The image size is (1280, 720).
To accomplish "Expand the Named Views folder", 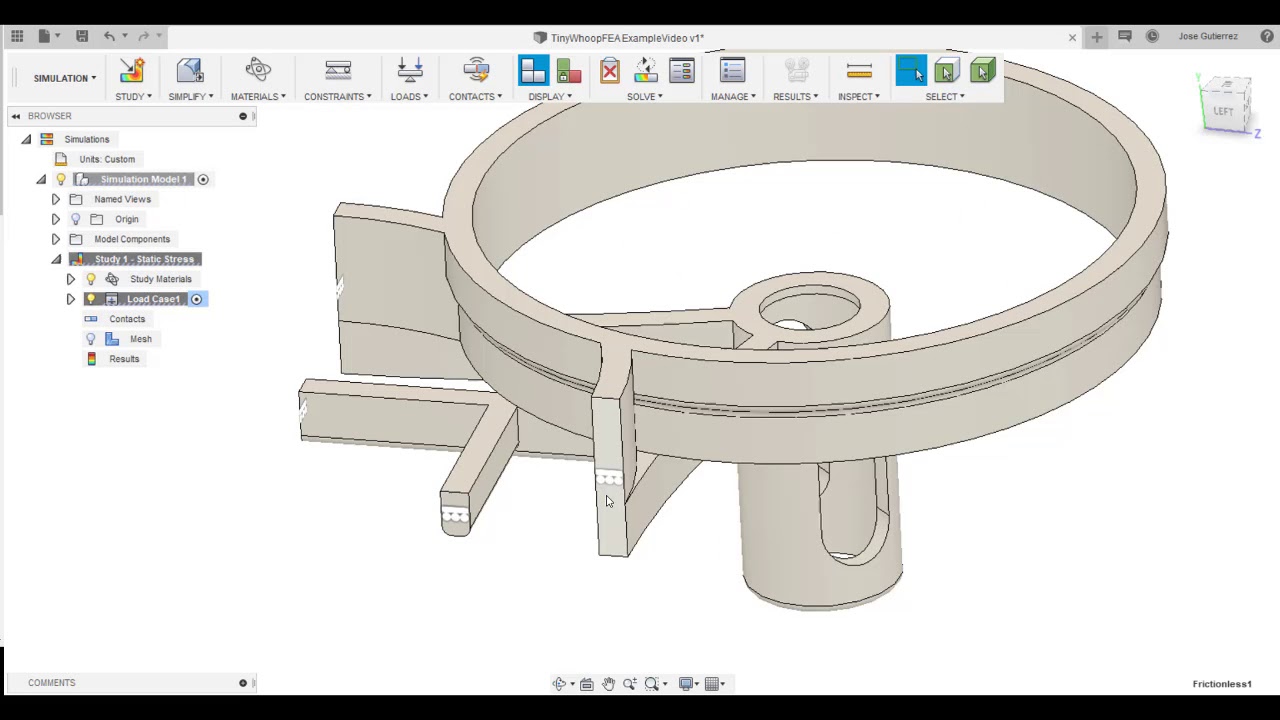I will coord(56,199).
